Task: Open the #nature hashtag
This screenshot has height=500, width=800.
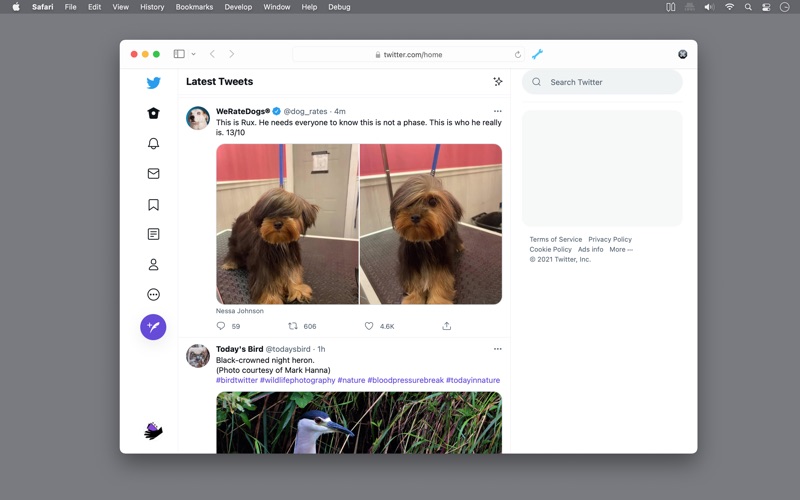Action: (x=352, y=380)
